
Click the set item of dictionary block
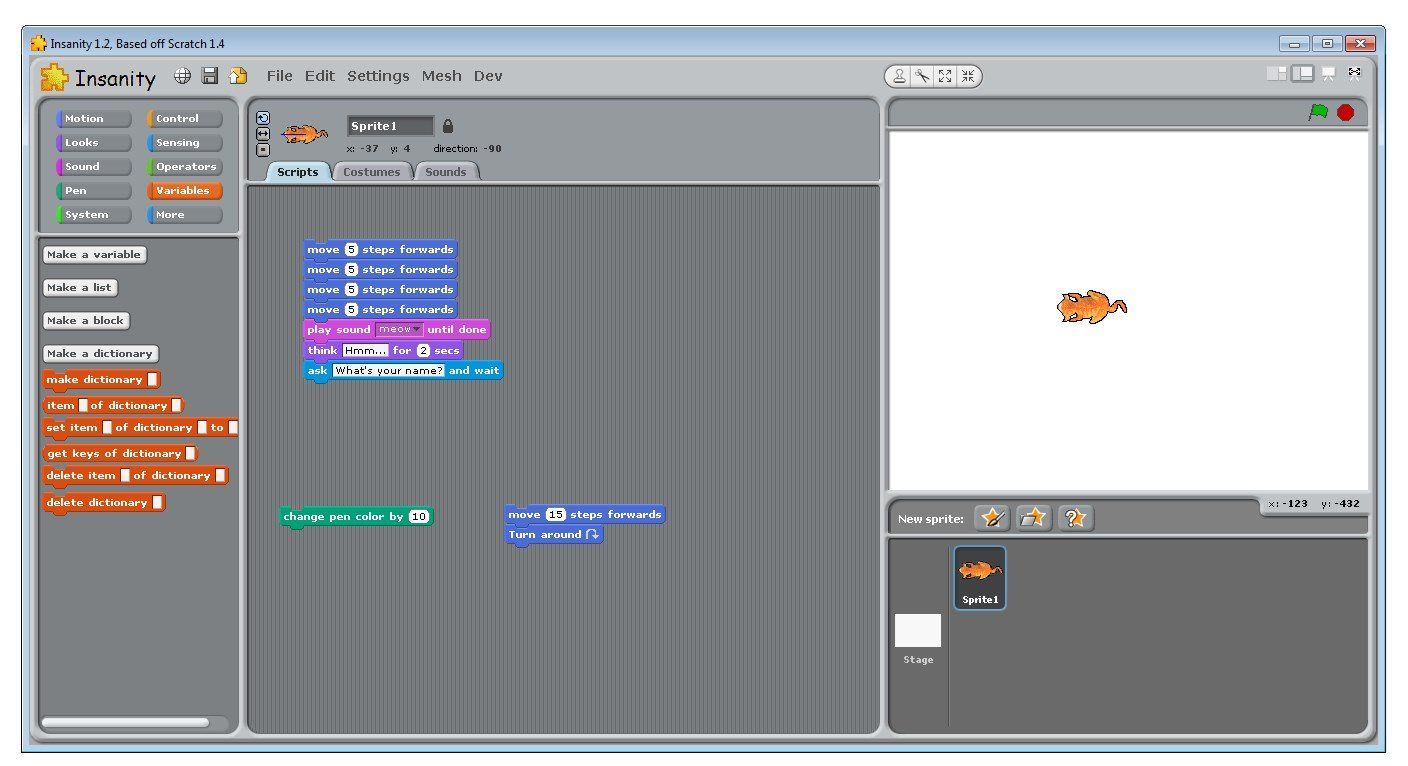pos(141,428)
